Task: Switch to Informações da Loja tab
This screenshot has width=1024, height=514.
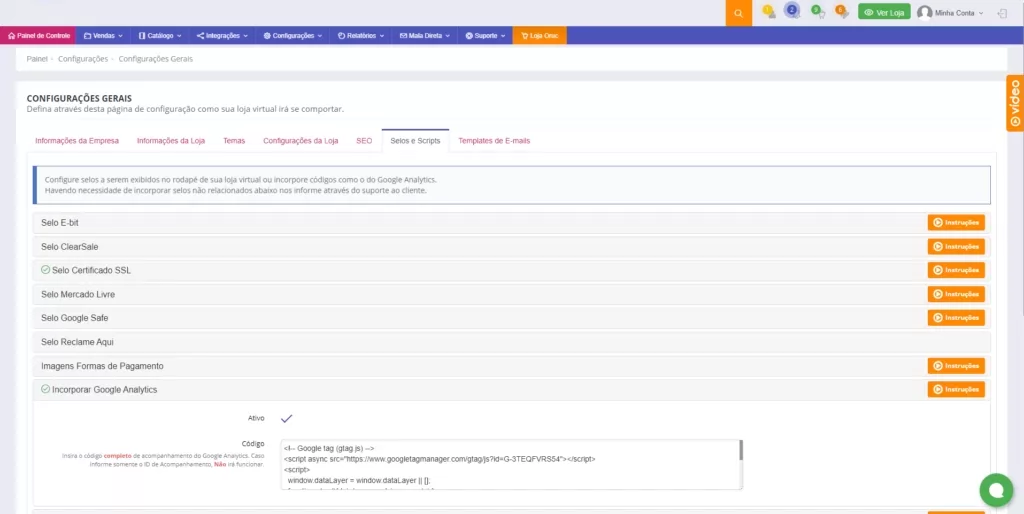Action: pyautogui.click(x=170, y=141)
